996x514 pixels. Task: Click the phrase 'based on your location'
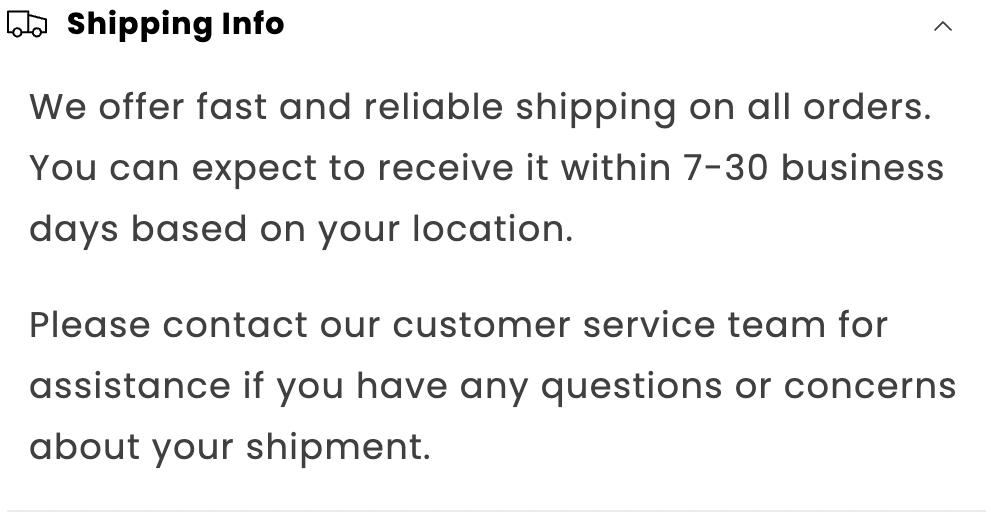351,230
